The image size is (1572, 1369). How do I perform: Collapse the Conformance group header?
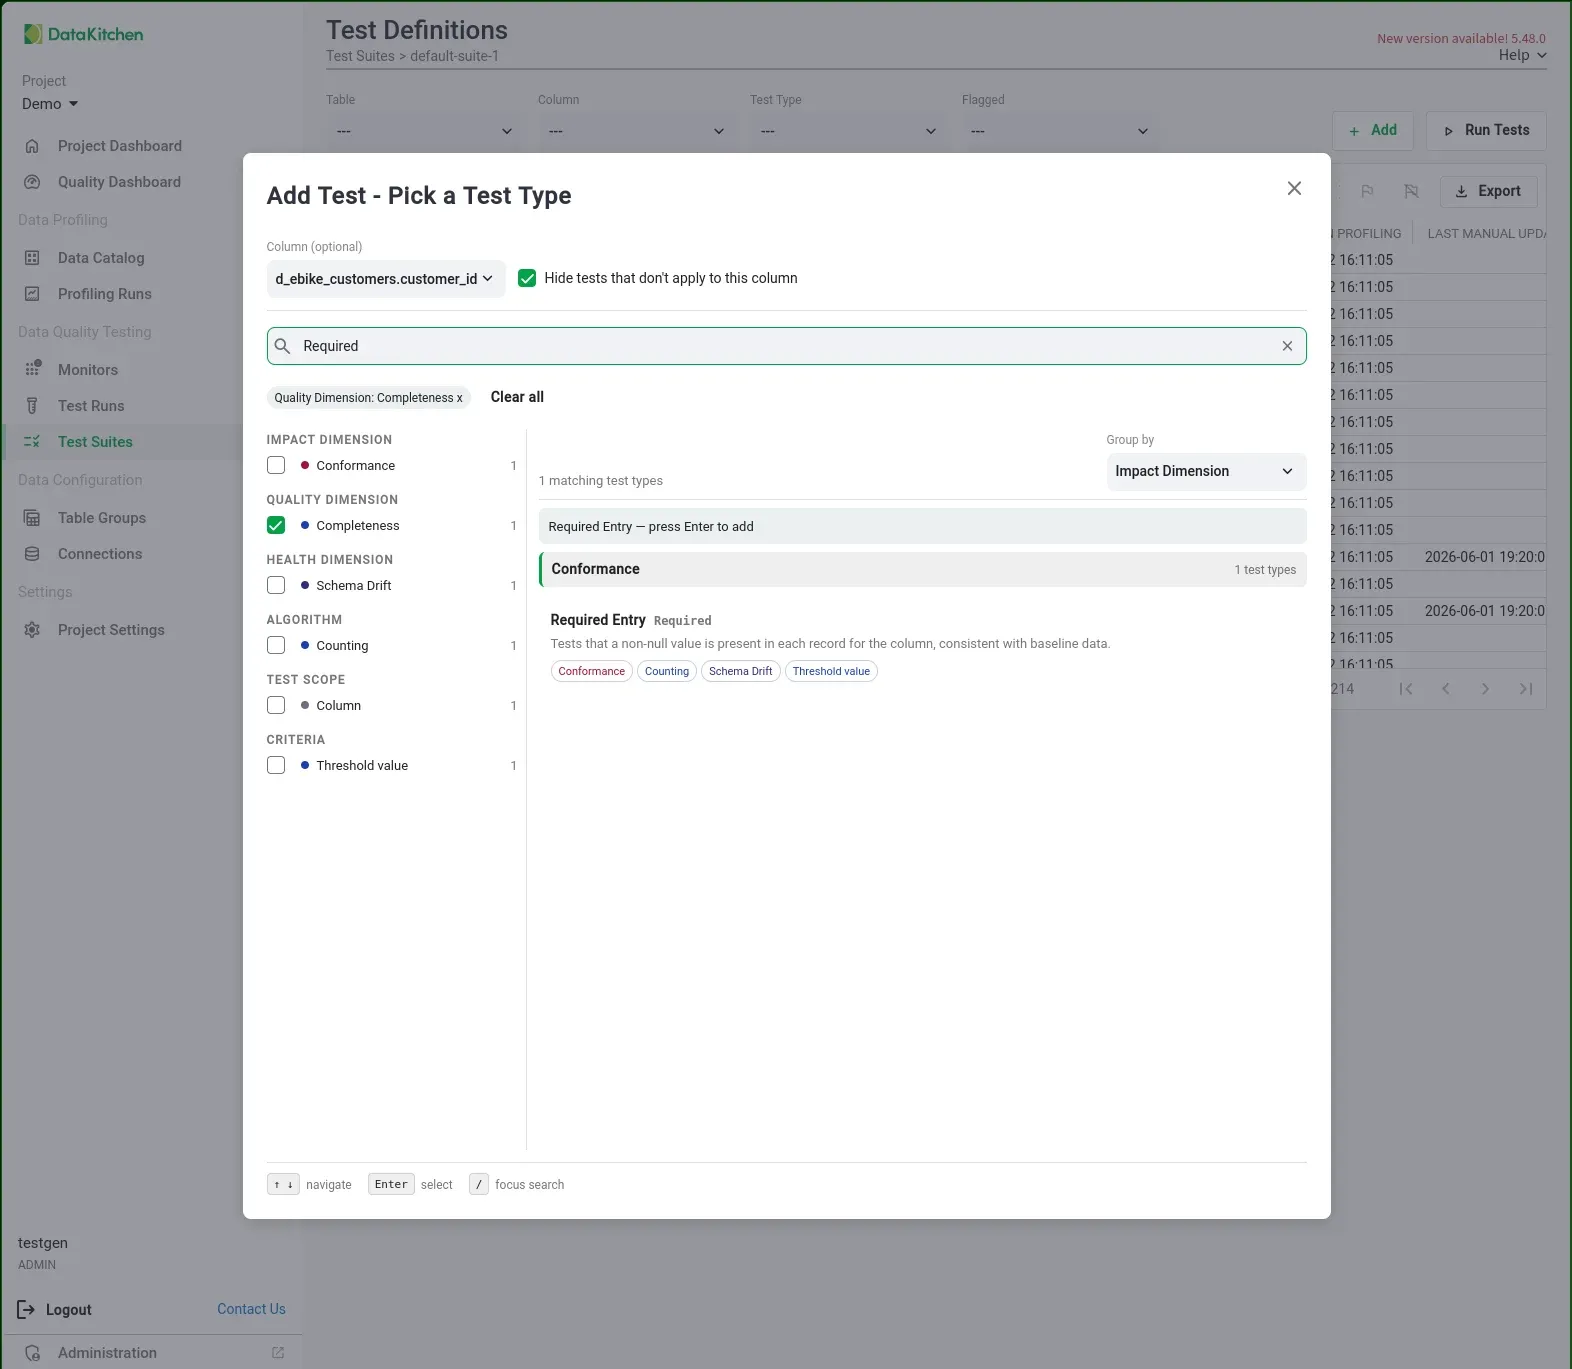(x=922, y=569)
